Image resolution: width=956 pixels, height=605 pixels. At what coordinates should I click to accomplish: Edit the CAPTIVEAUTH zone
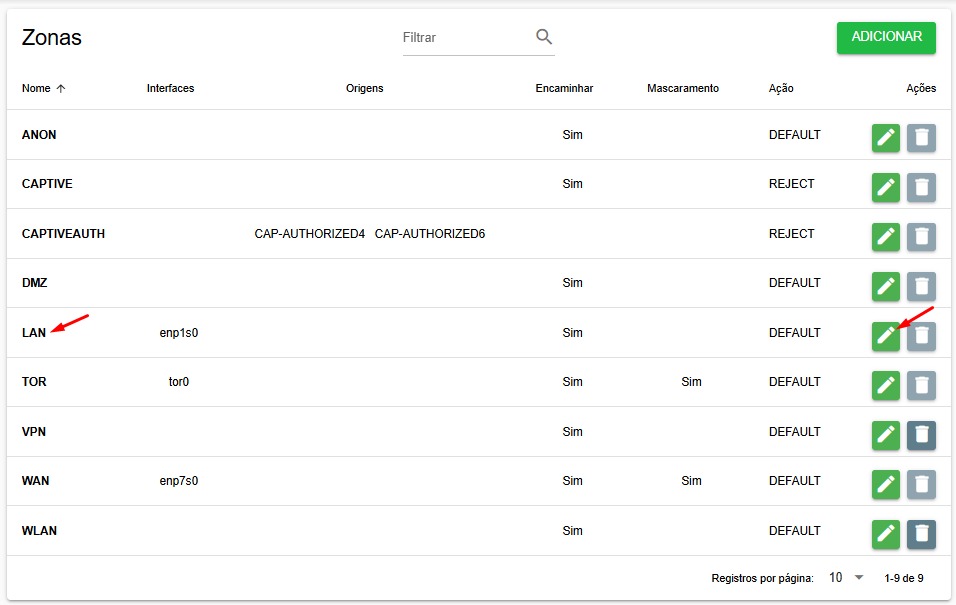(x=885, y=237)
